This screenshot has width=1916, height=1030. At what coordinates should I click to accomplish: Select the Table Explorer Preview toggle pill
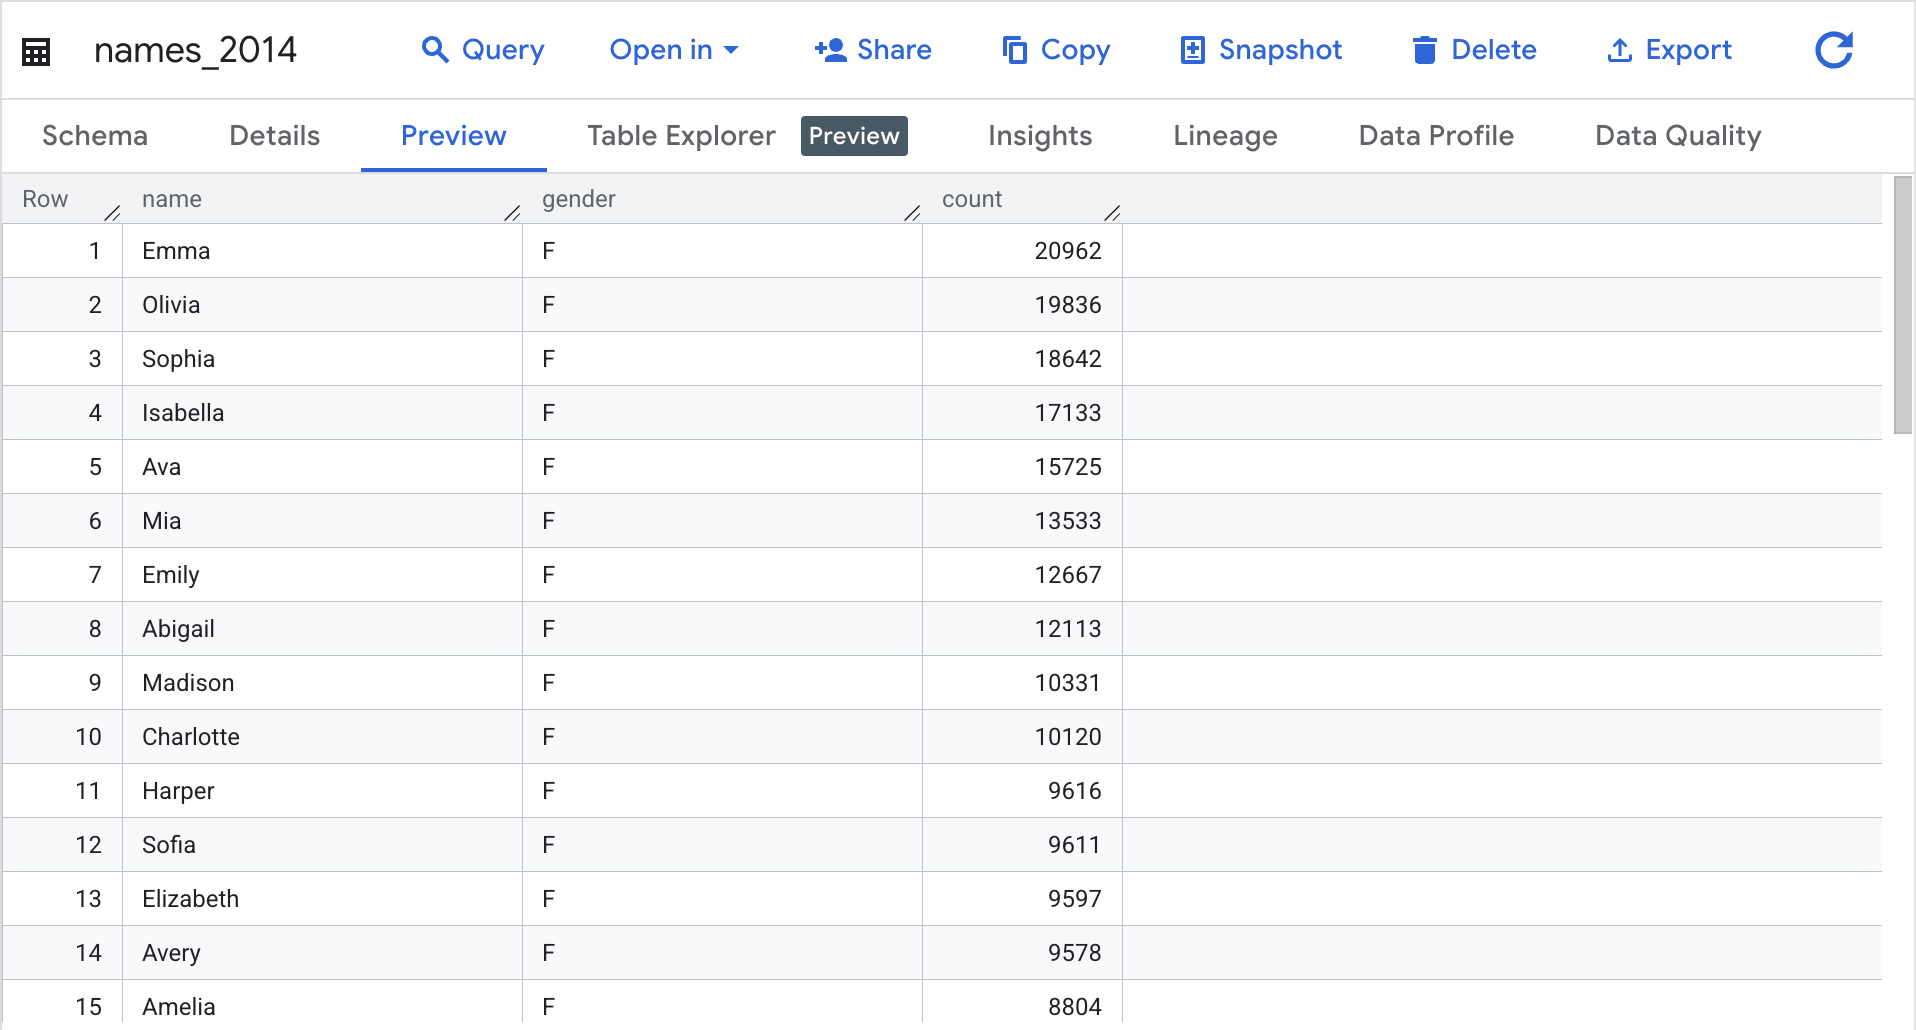coord(854,136)
